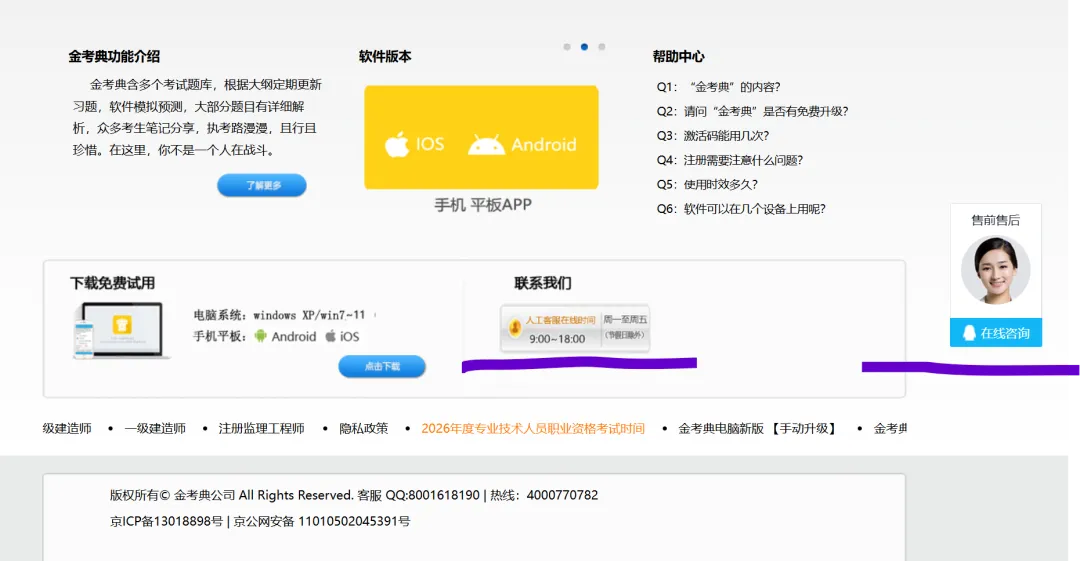Click the 软件版本 heading
This screenshot has width=1080, height=561.
[385, 57]
